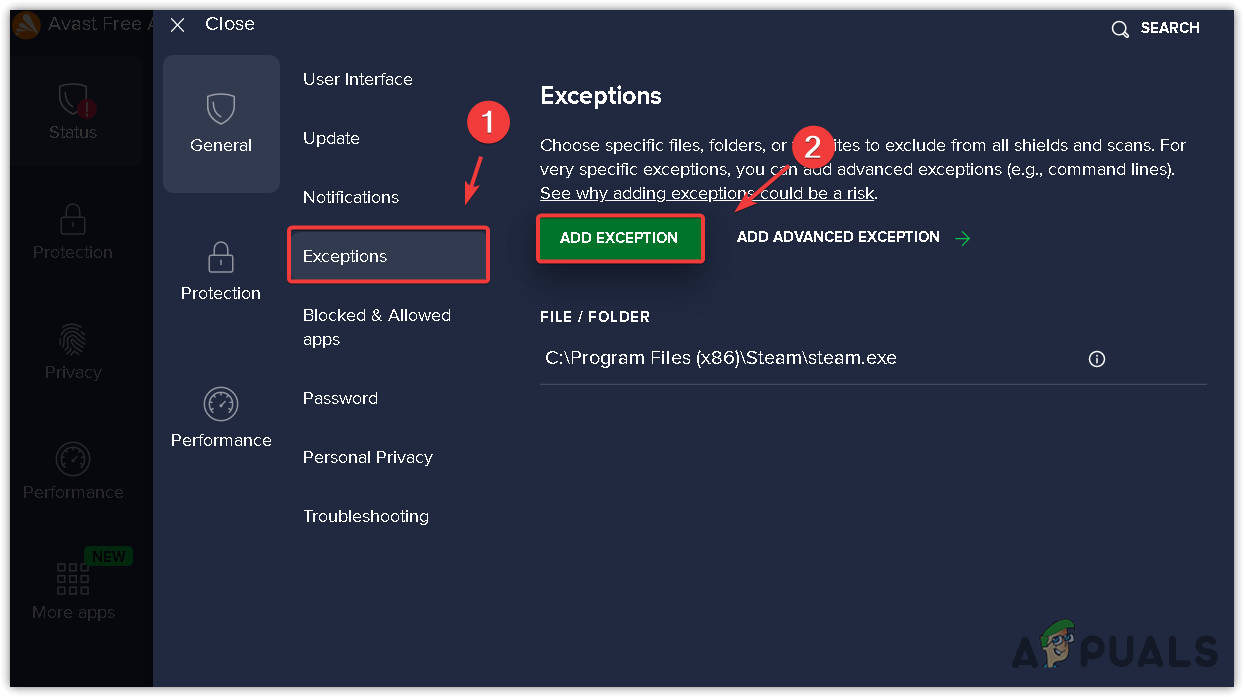Open Personal Privacy settings

click(x=368, y=457)
